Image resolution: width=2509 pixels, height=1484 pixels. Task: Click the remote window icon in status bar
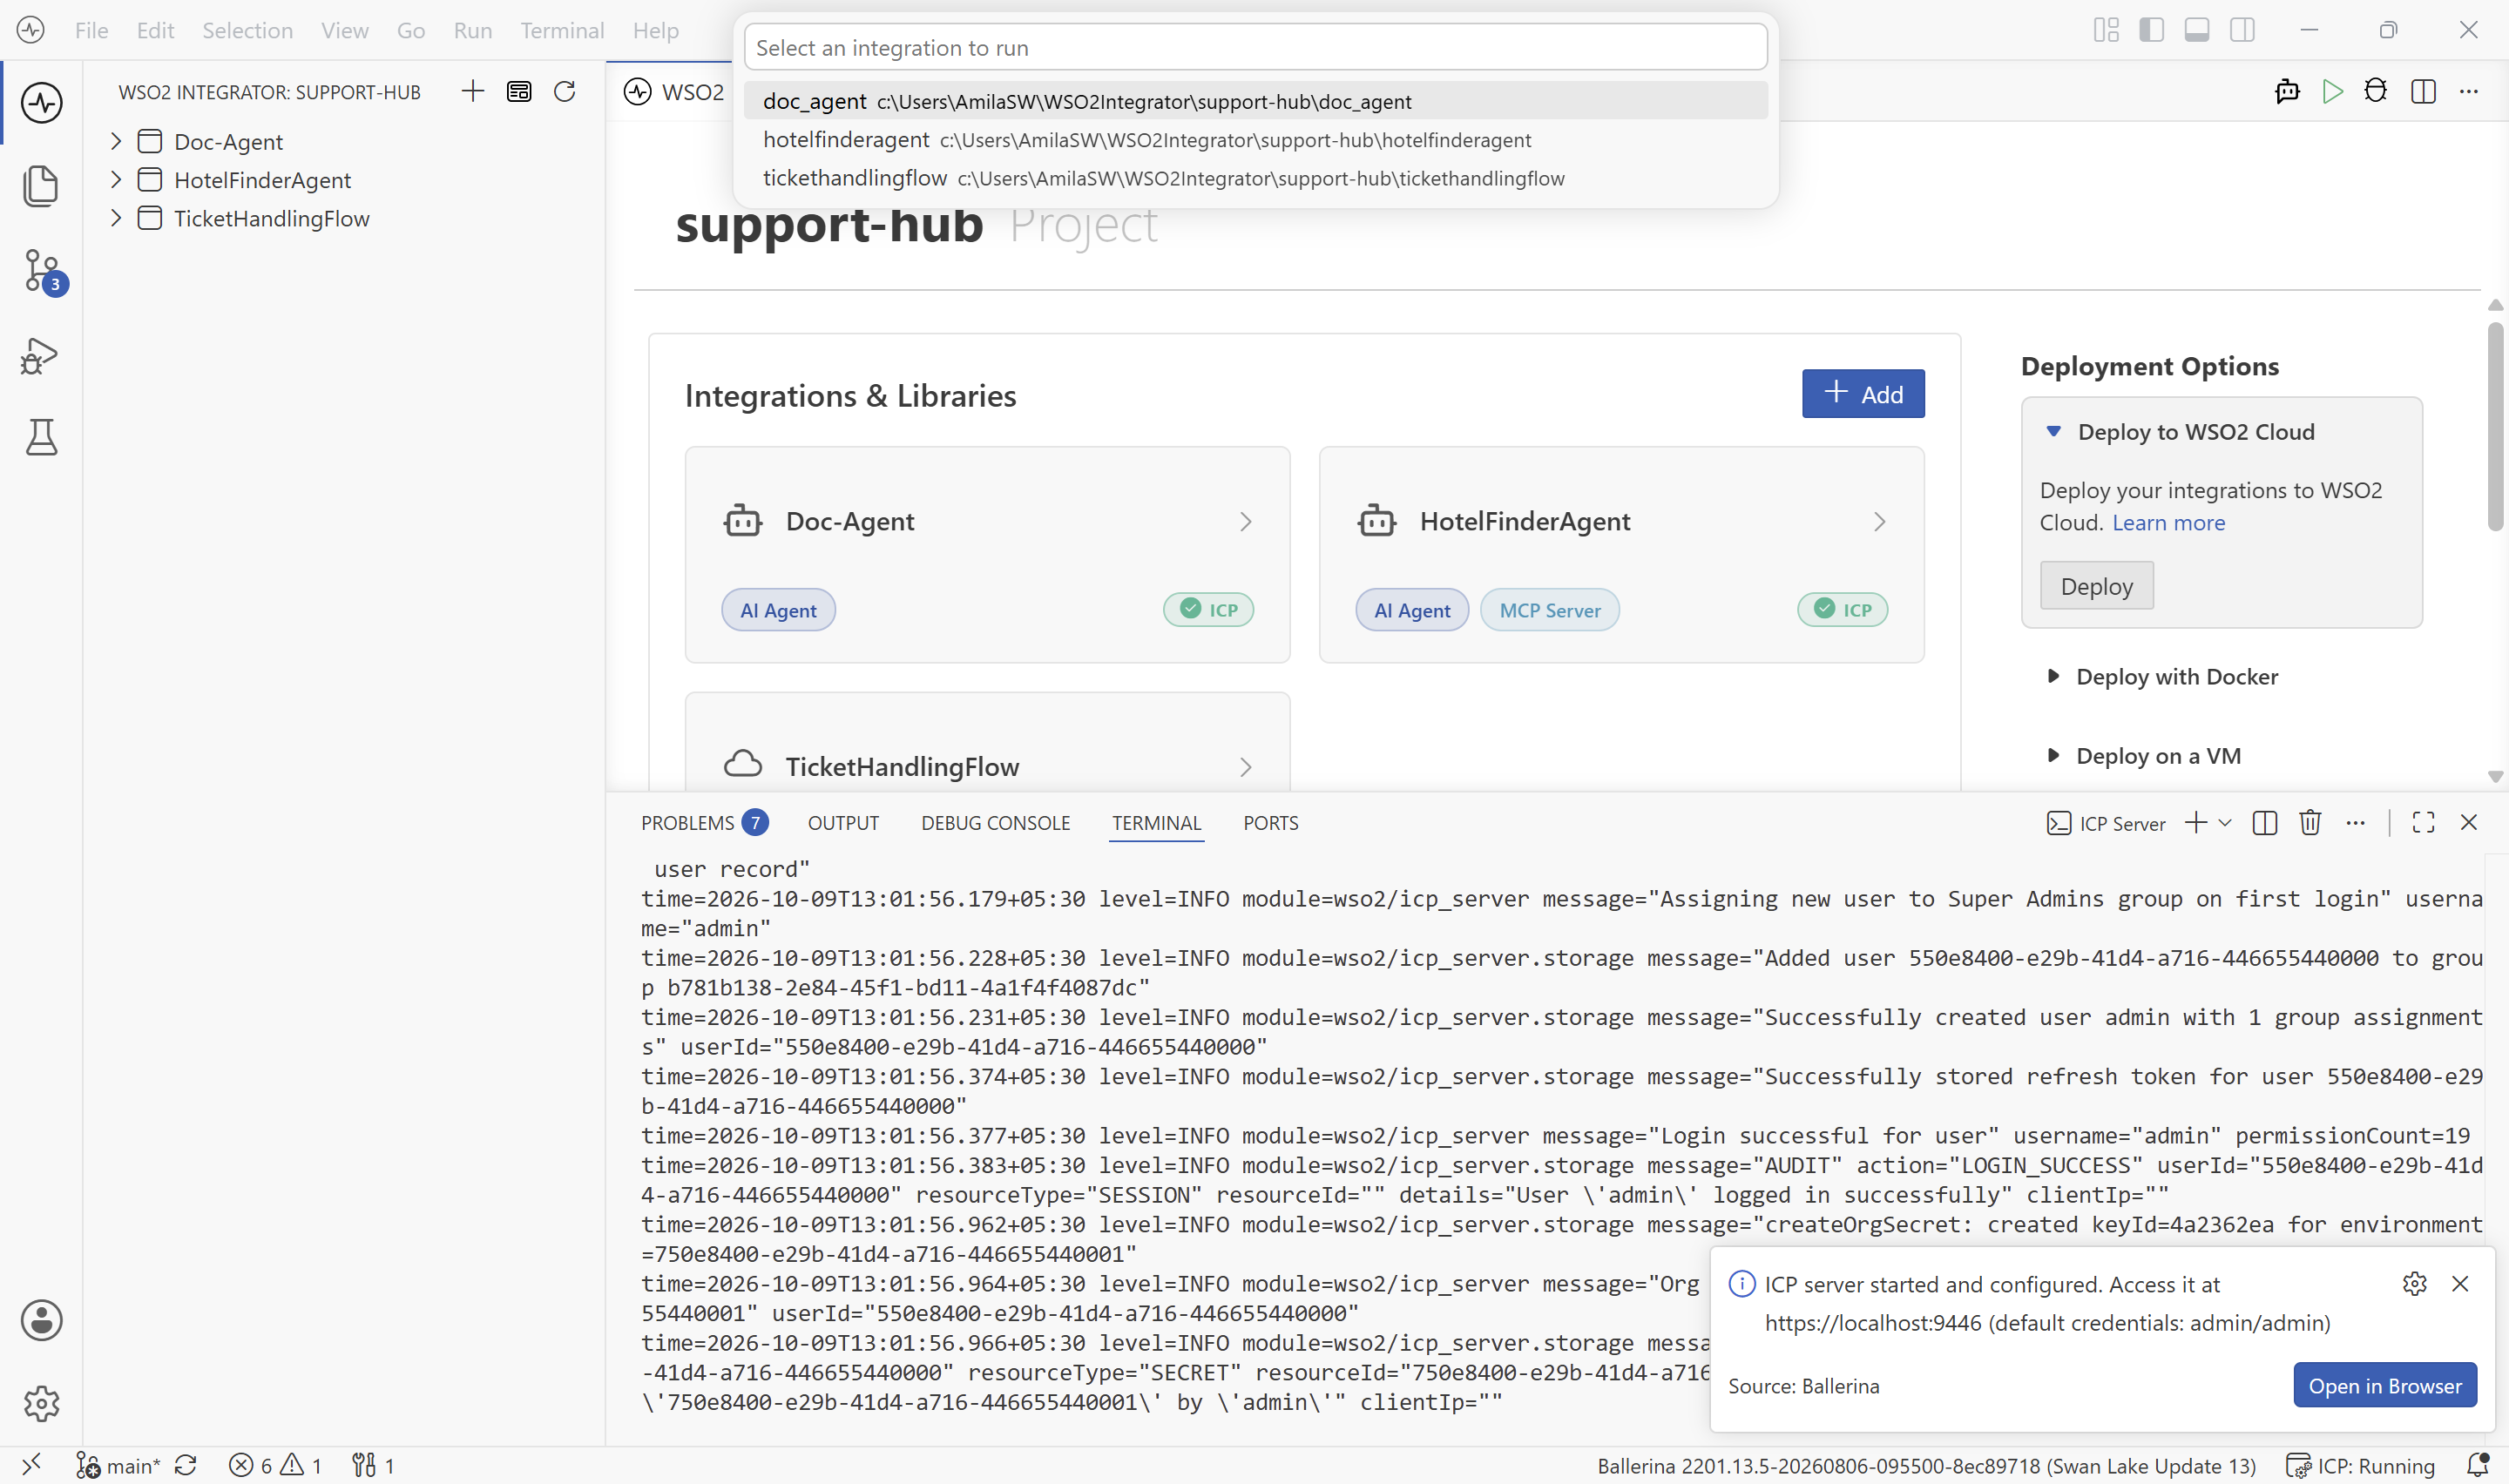coord(32,1465)
